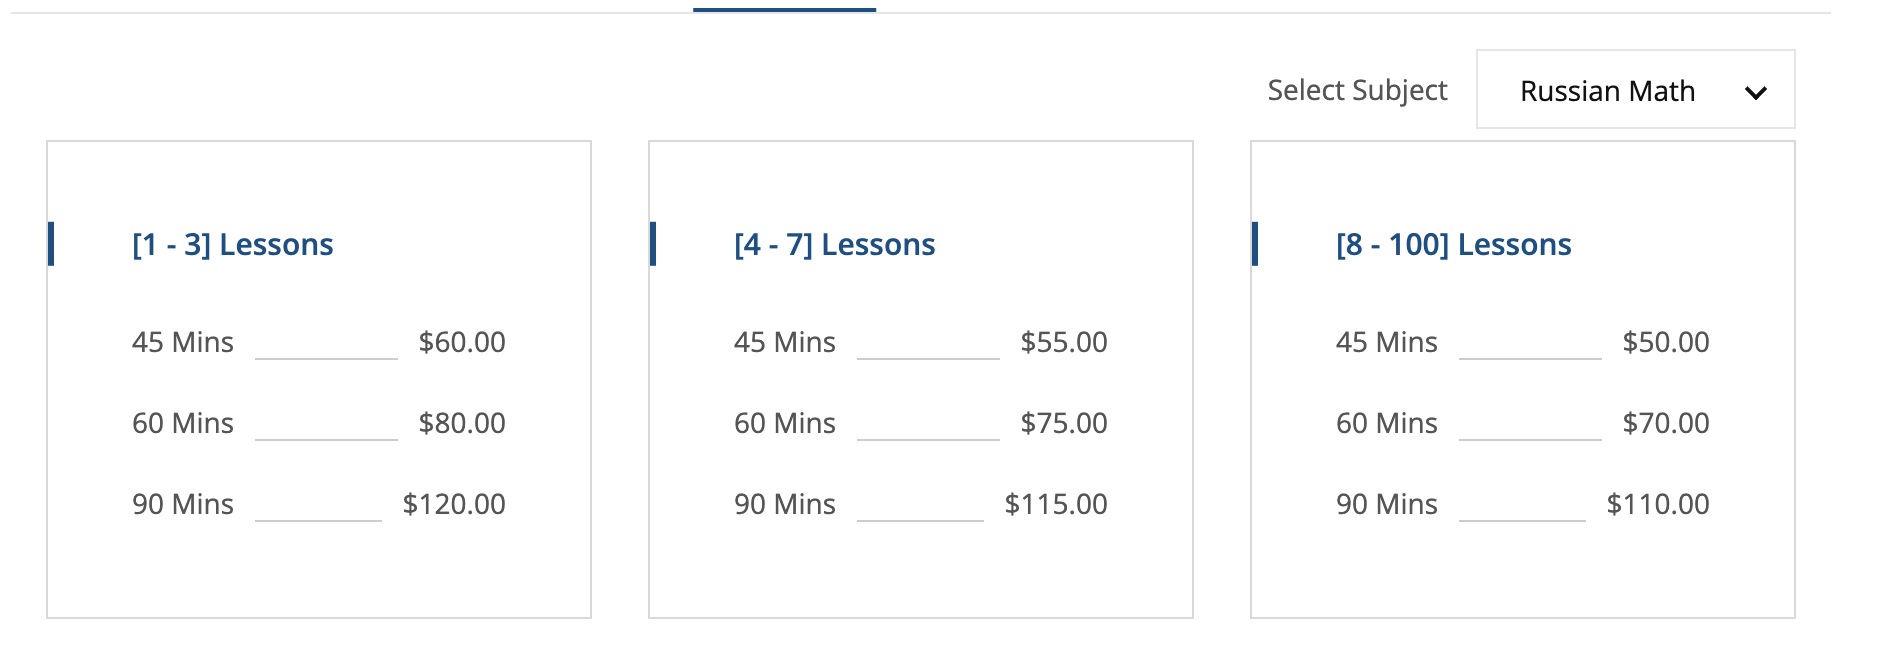Open the Russian Math subject dropdown
The height and width of the screenshot is (670, 1890).
click(1634, 90)
